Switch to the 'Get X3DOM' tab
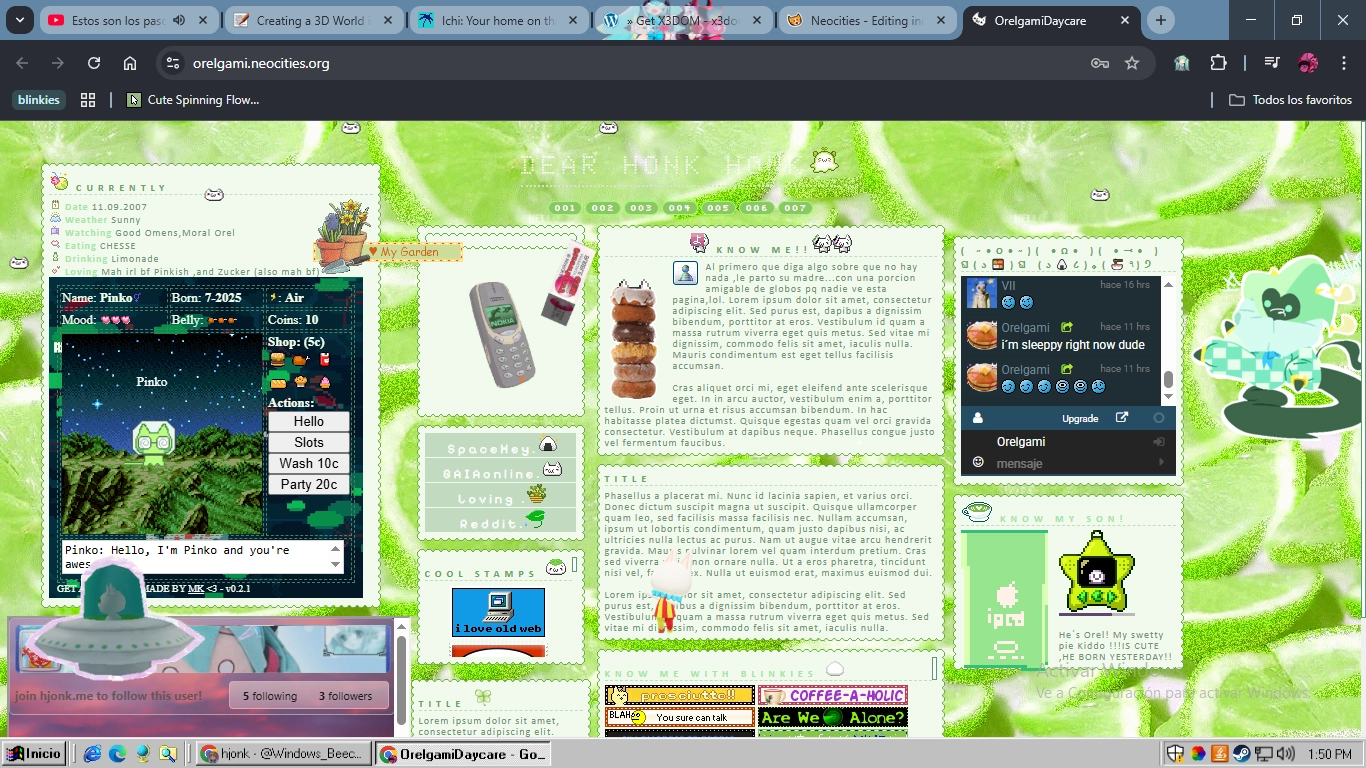Screen dimensions: 1366x768 685,20
